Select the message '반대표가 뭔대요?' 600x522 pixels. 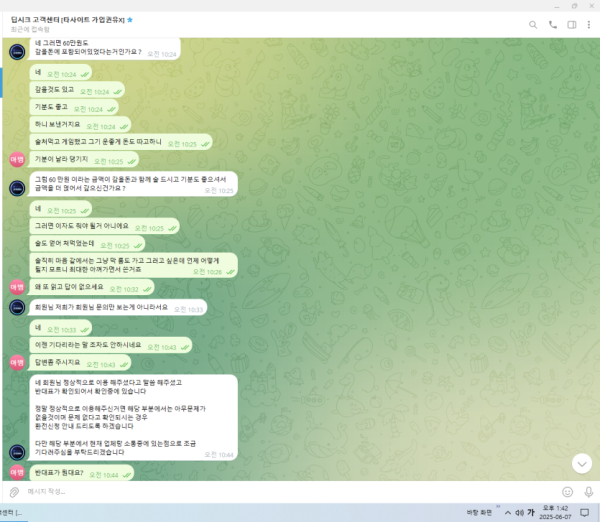82,473
